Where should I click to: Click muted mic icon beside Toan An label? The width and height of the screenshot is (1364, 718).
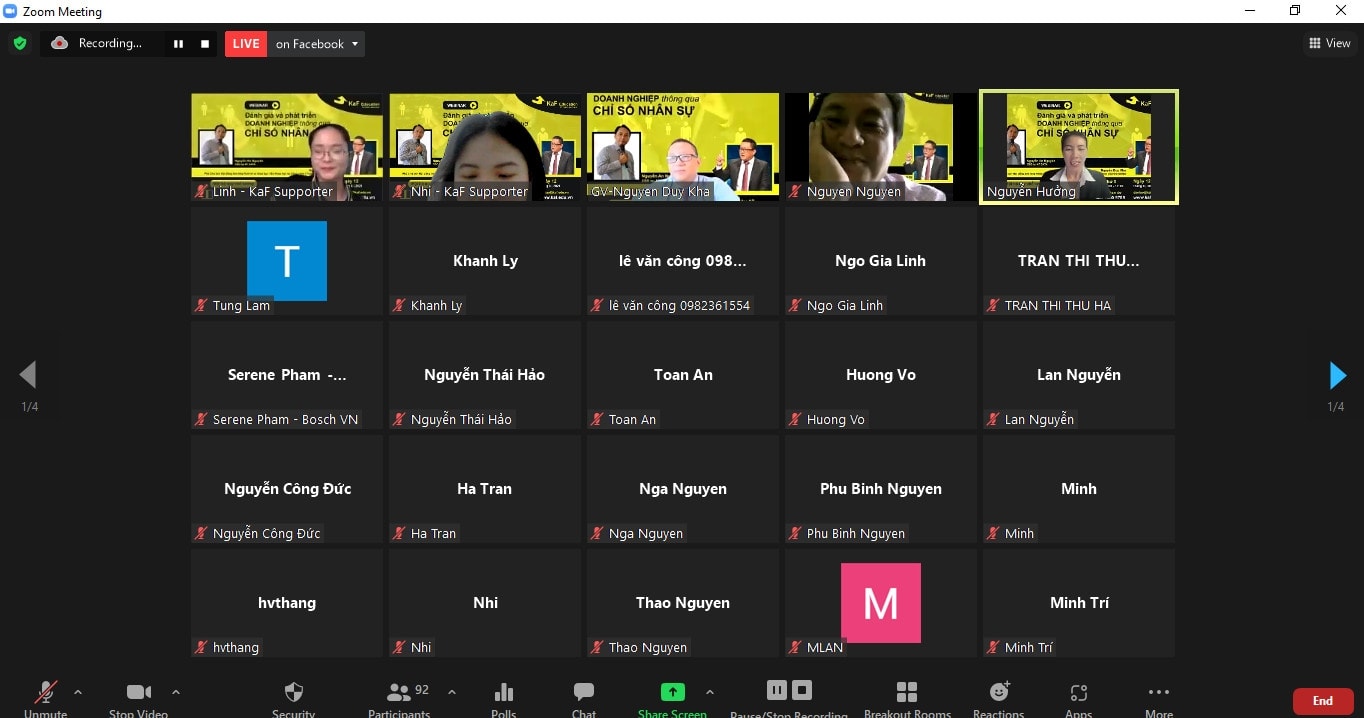pyautogui.click(x=597, y=420)
